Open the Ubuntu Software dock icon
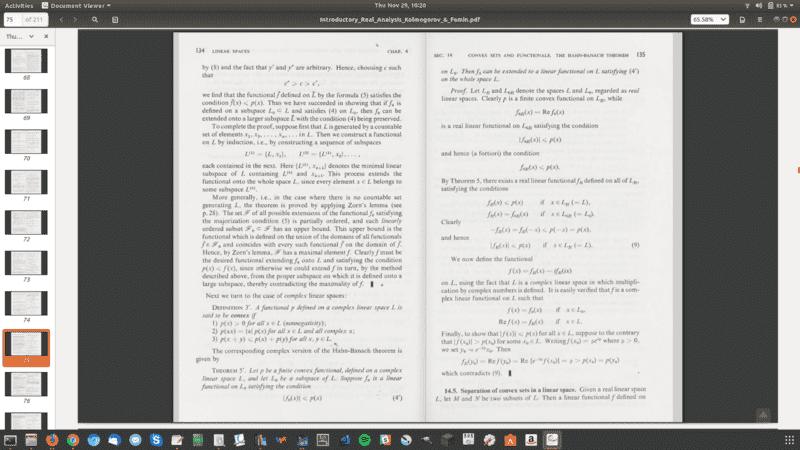 click(x=510, y=440)
